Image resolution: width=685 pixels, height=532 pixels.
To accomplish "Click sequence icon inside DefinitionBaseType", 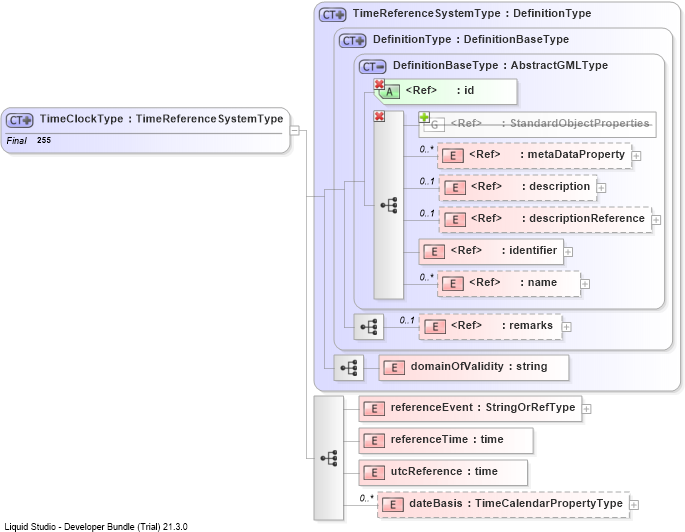I will pos(389,205).
